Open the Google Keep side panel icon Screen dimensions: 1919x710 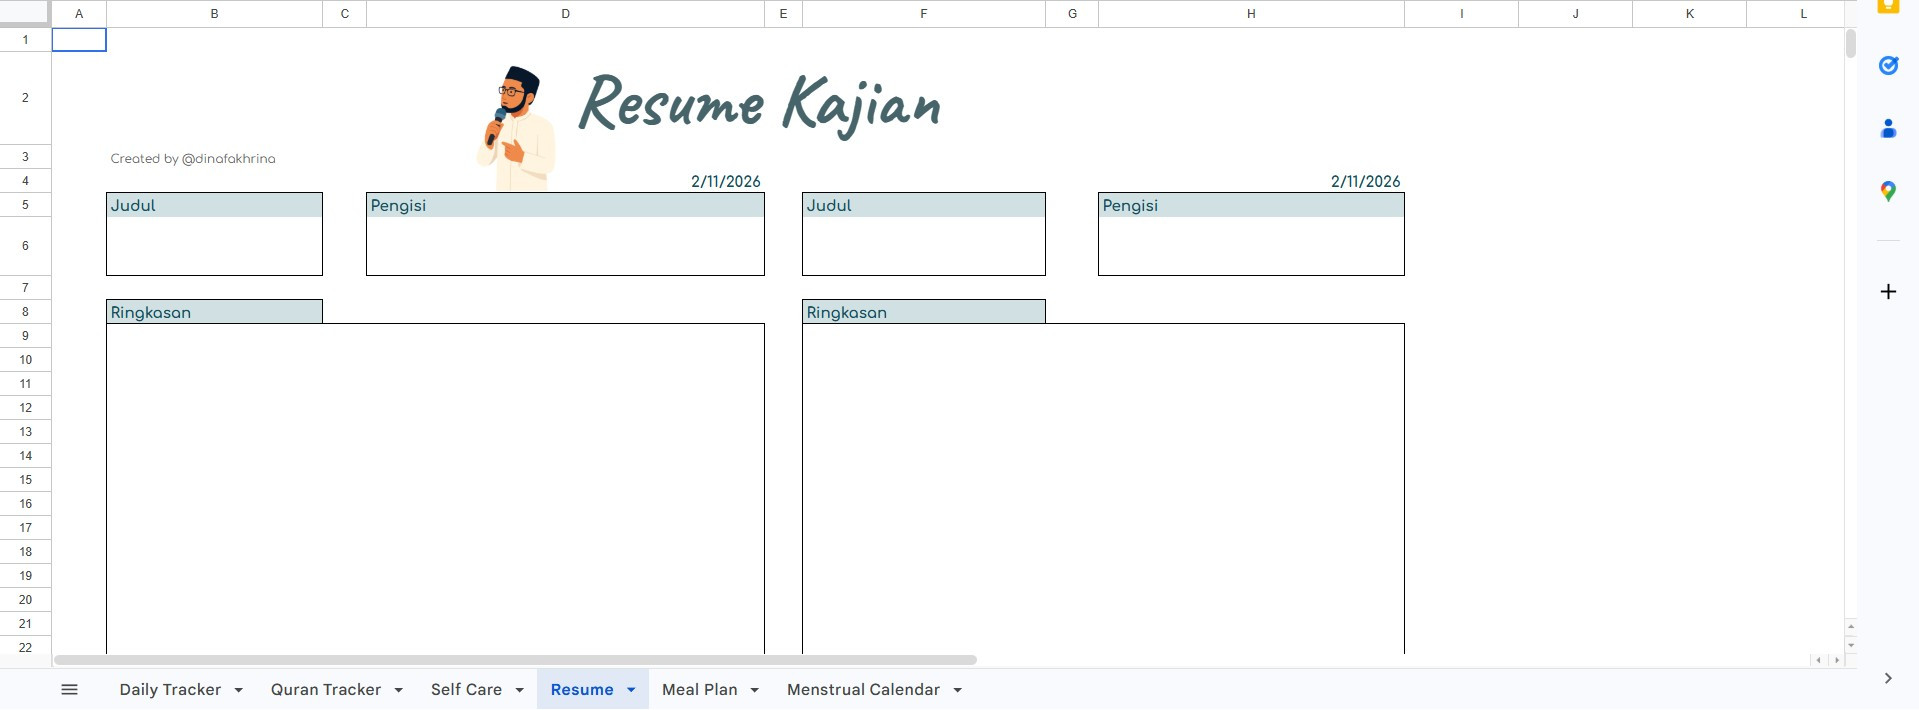tap(1888, 7)
